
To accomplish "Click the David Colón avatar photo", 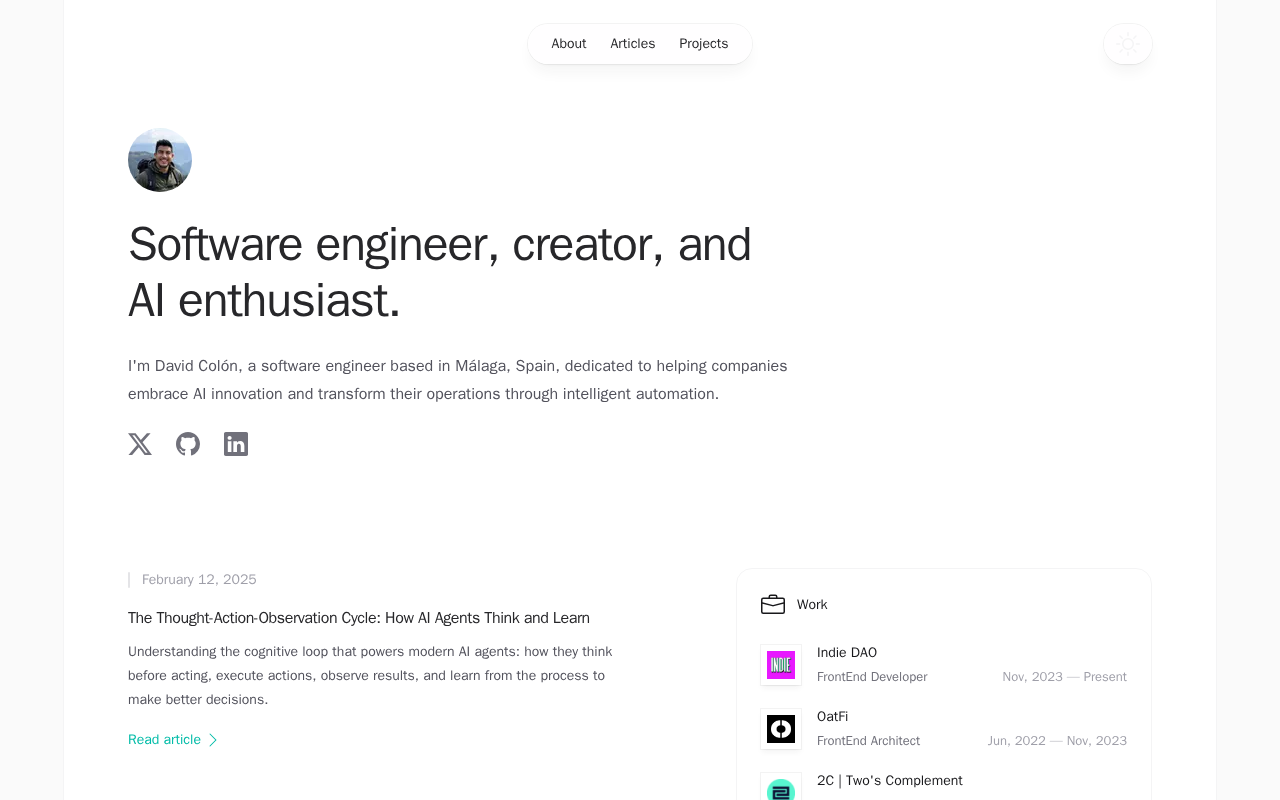I will (160, 160).
